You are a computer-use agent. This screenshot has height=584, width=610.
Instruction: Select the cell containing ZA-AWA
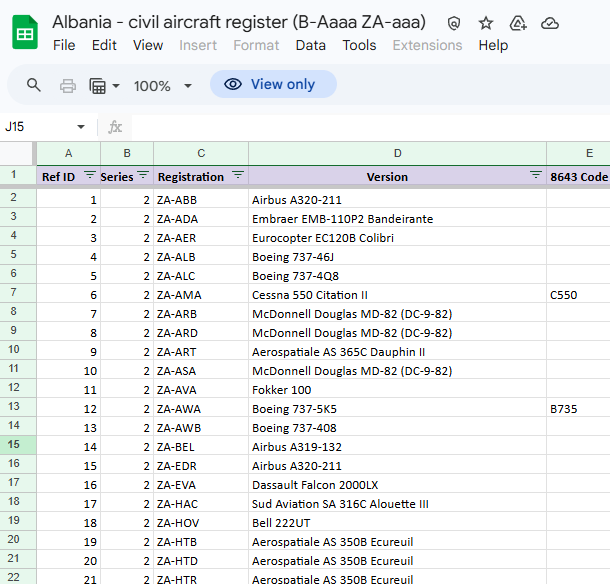tap(200, 409)
